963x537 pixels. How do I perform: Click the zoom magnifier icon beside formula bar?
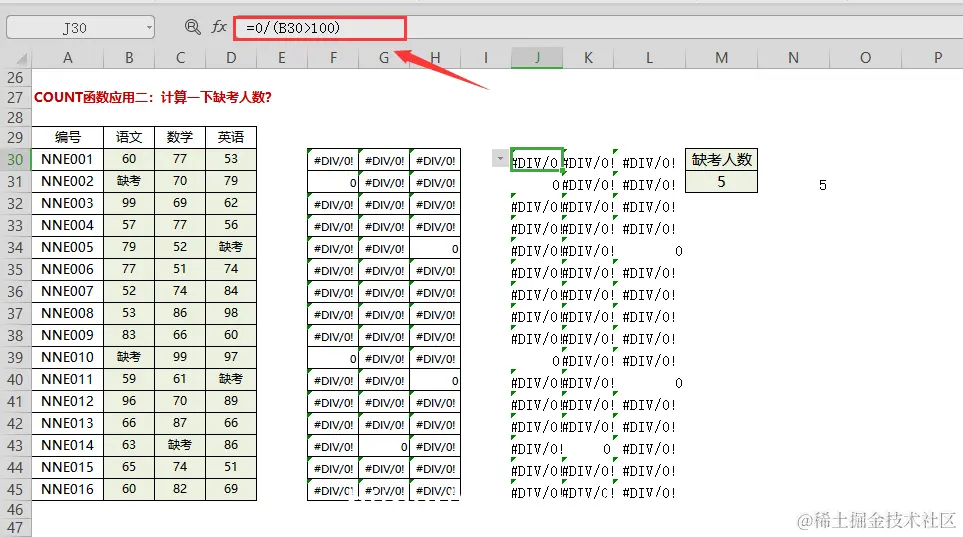click(193, 27)
